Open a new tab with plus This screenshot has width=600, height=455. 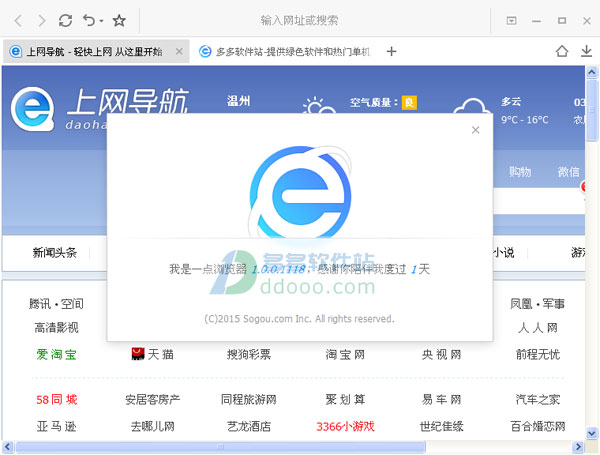point(391,51)
